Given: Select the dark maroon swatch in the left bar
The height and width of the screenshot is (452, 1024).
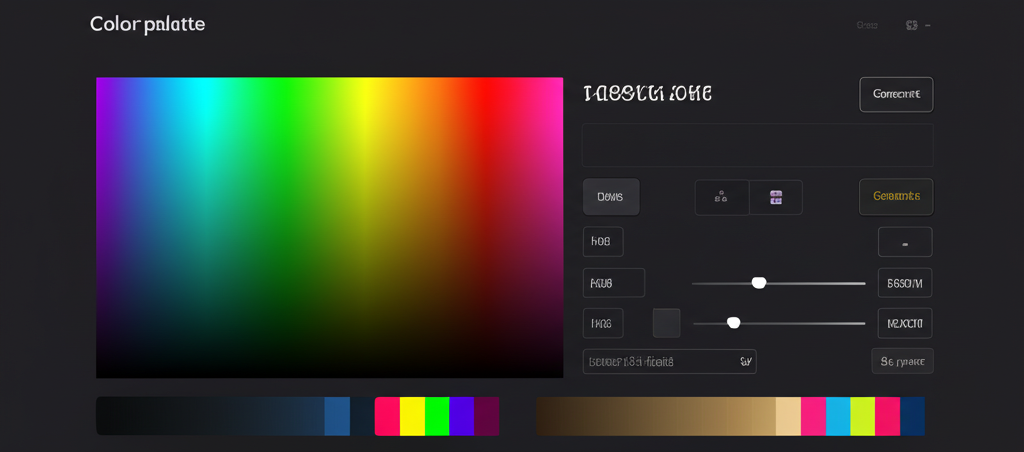Looking at the screenshot, I should pyautogui.click(x=487, y=416).
